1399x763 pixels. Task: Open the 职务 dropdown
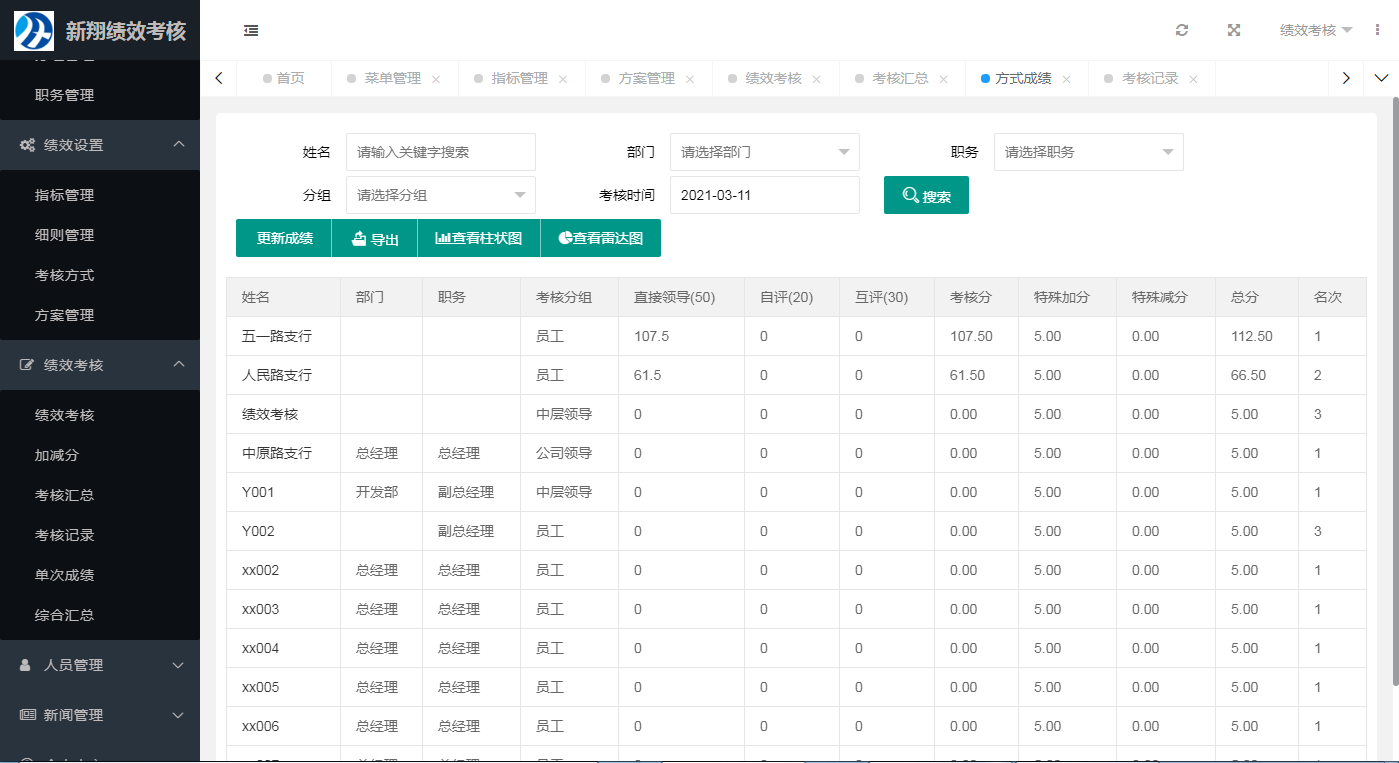pos(1088,152)
